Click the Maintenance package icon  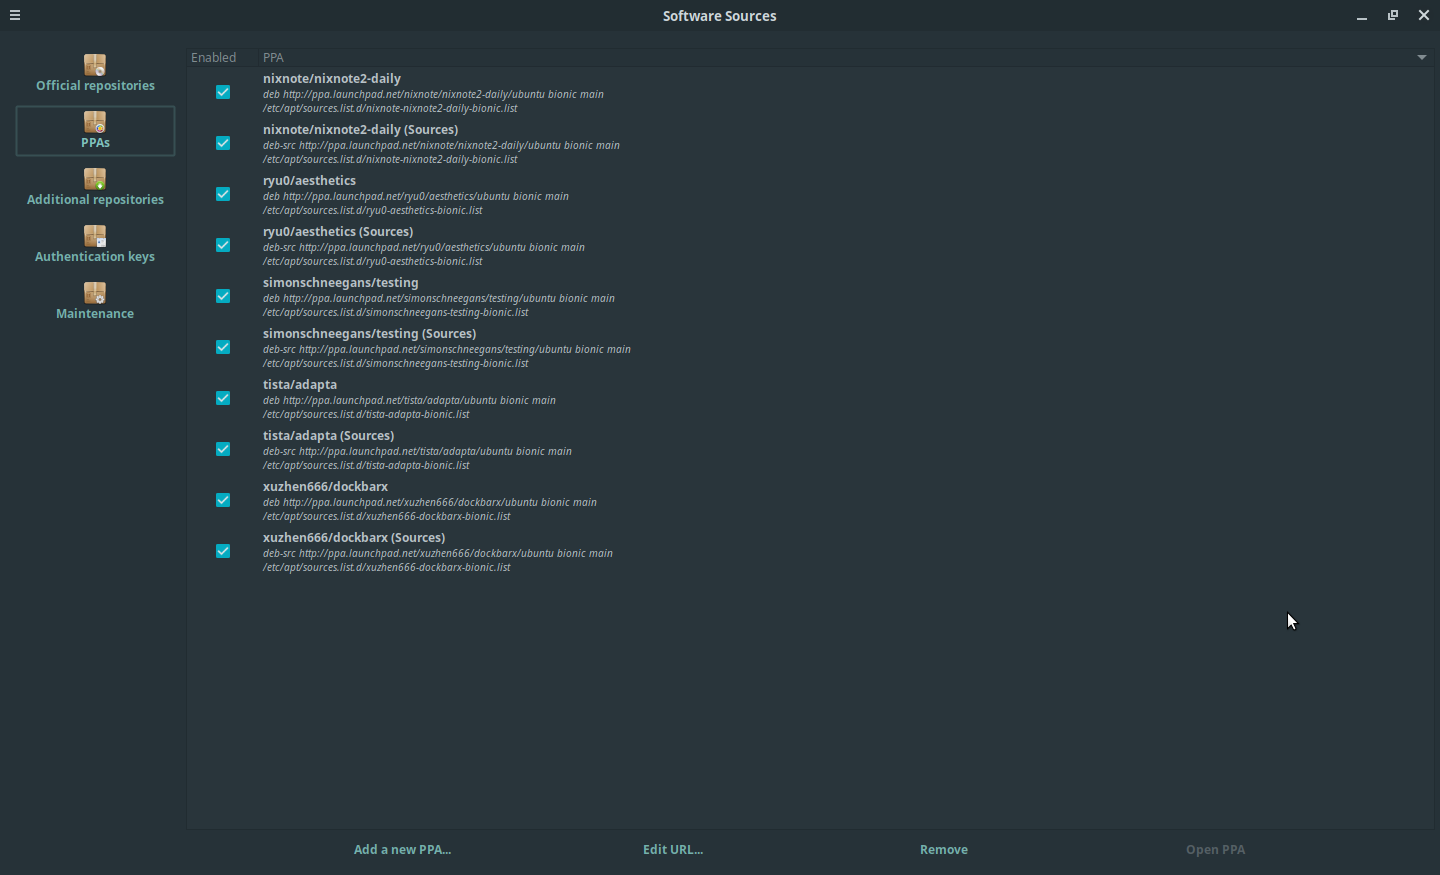point(95,293)
